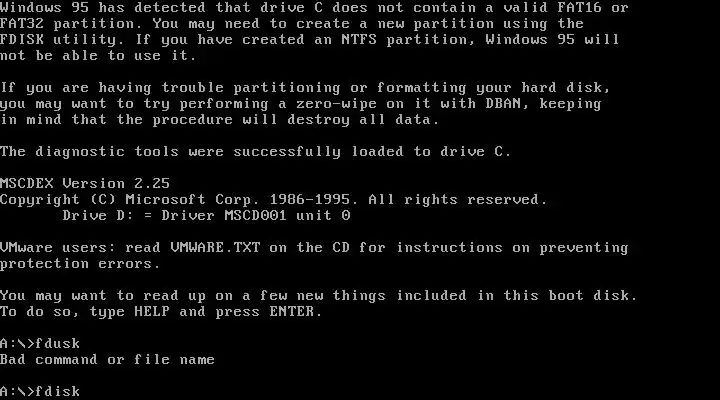
Task: Click the uppercase 'FDISK' utility mention
Action: [22, 39]
